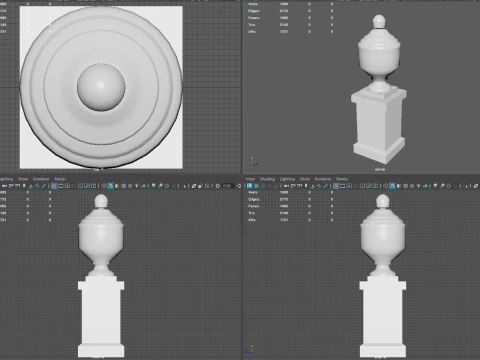Toggle Field Chart in front view toolbar
The image size is (480, 360).
point(80,186)
